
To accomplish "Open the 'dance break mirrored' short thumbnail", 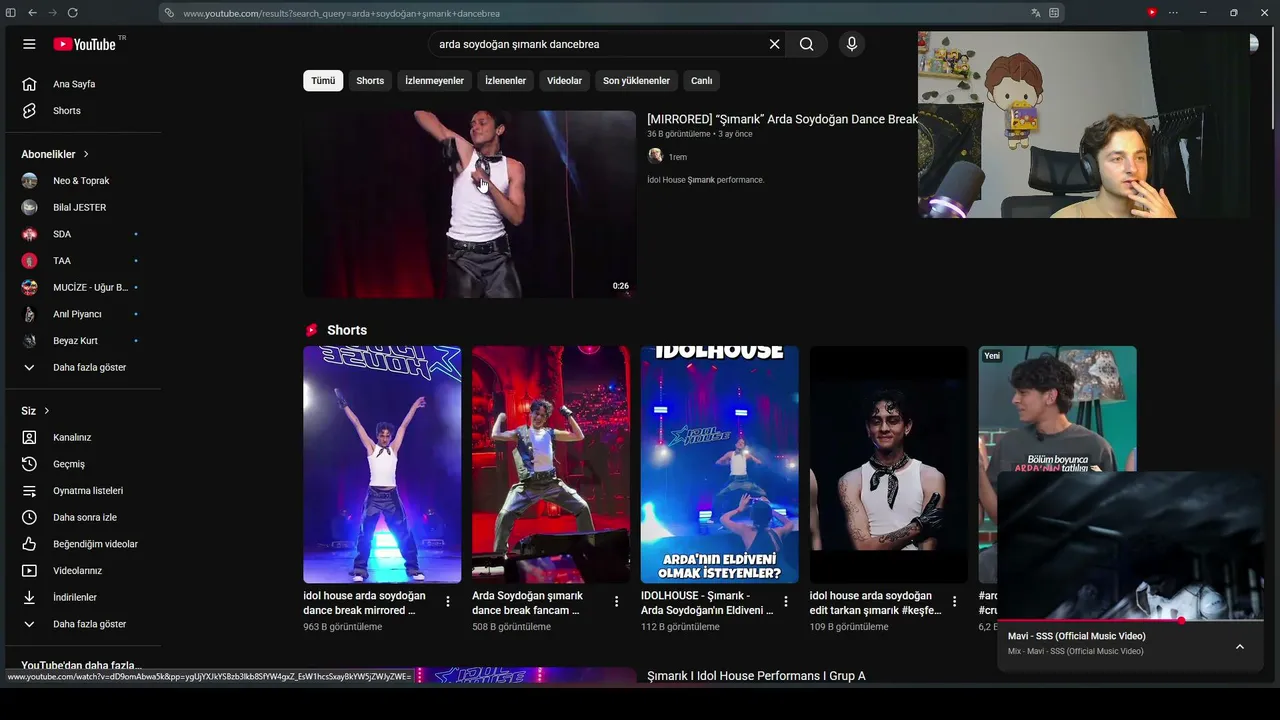I will (382, 464).
